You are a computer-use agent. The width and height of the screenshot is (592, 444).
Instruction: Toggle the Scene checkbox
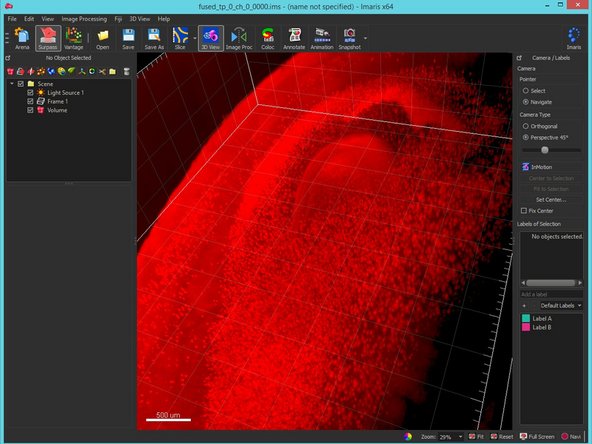pyautogui.click(x=21, y=84)
